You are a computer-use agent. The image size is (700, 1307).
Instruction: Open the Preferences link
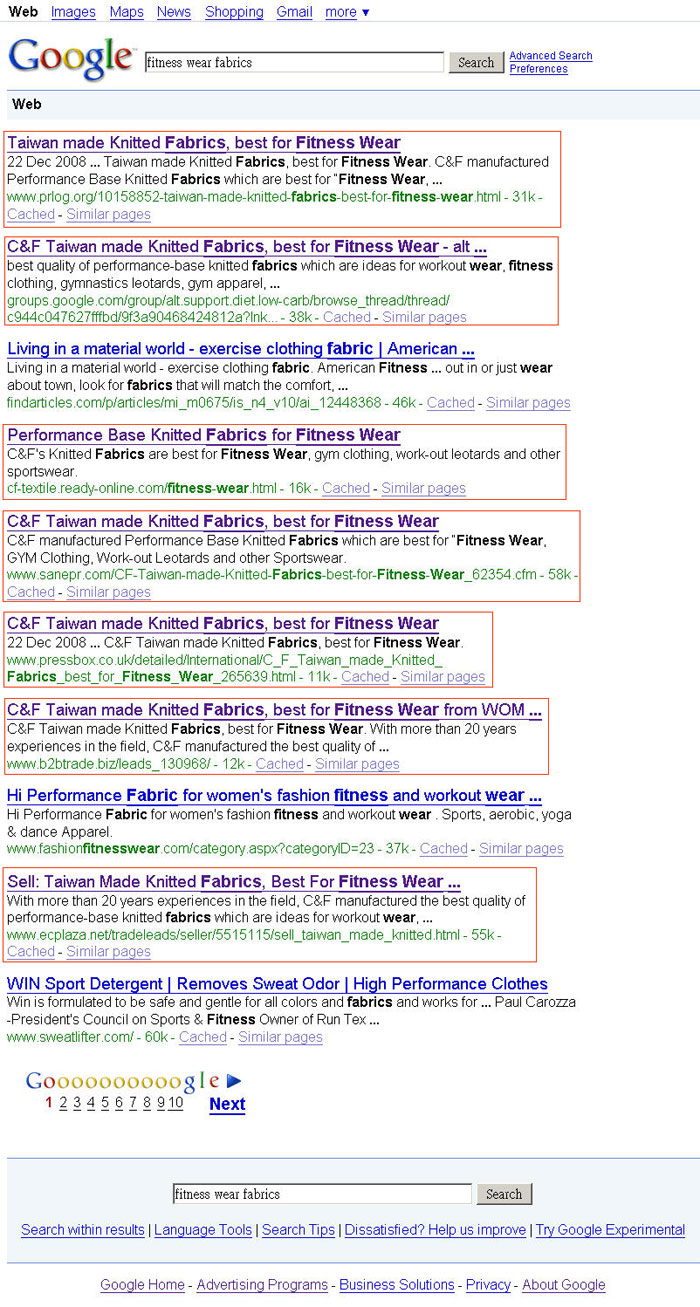(538, 69)
